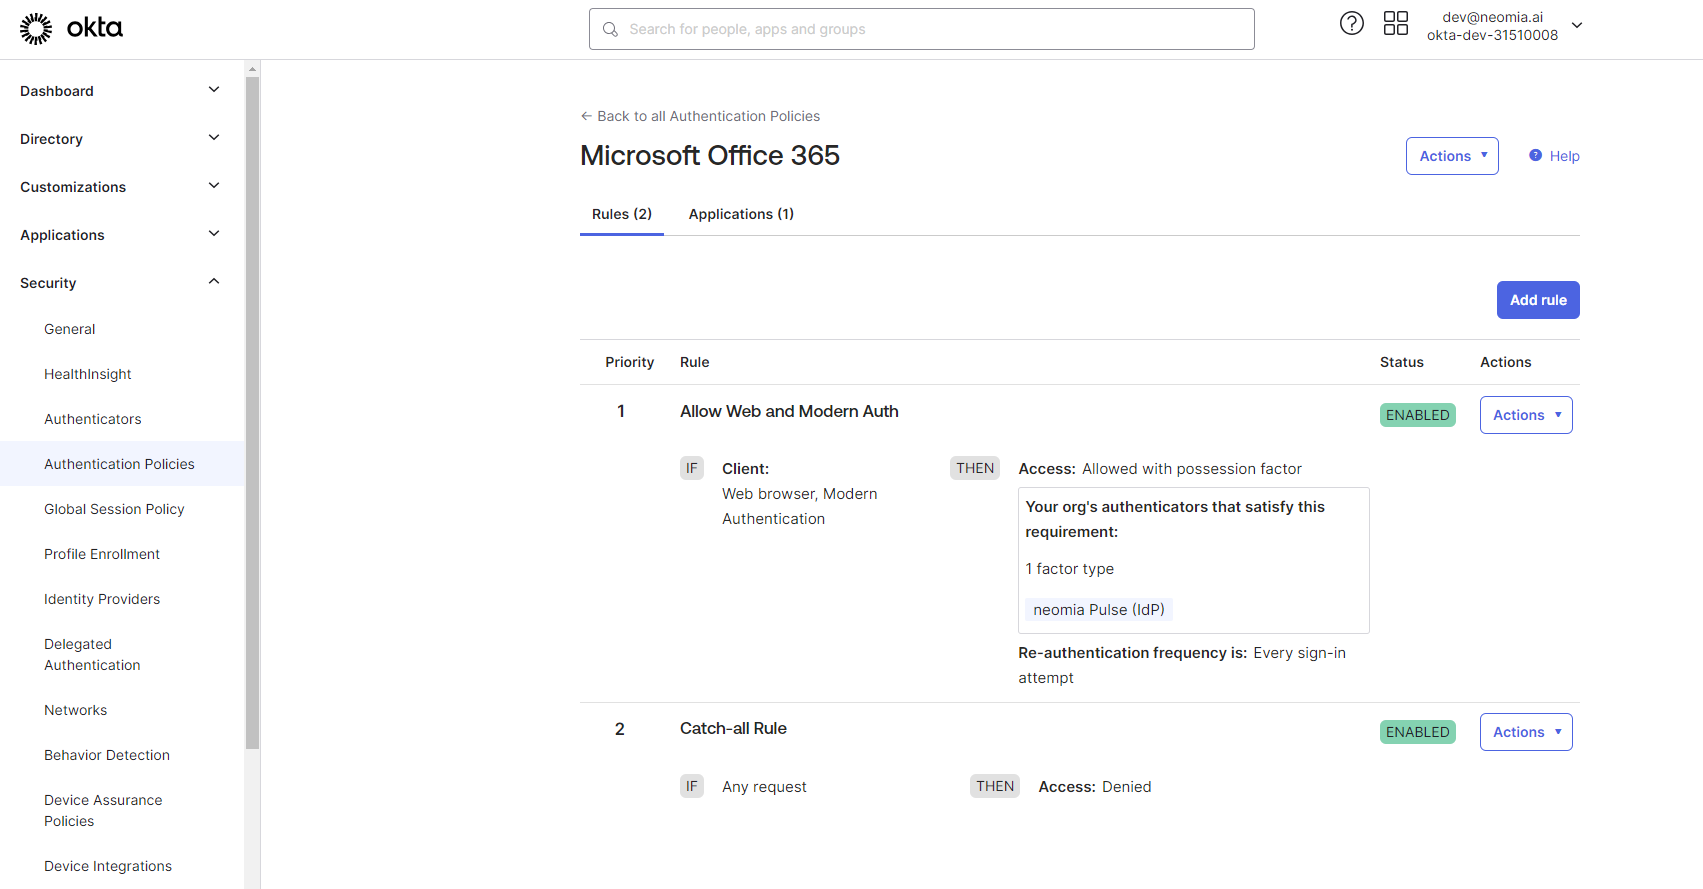Viewport: 1703px width, 889px height.
Task: Open Global Session Policy
Action: point(115,509)
